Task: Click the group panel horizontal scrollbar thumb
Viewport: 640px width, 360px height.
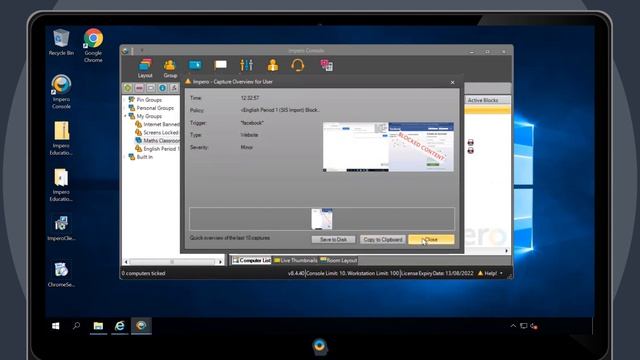Action: coord(172,262)
